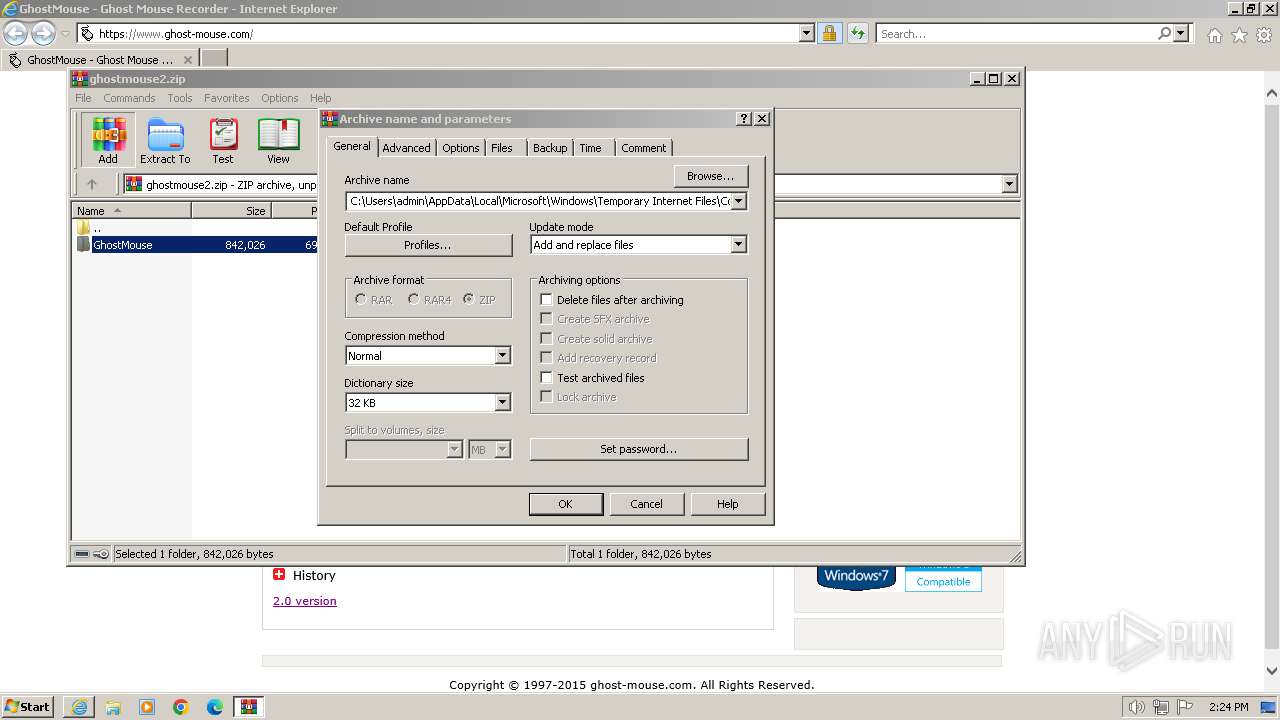Switch to the Files tab
1280x720 pixels.
point(502,148)
